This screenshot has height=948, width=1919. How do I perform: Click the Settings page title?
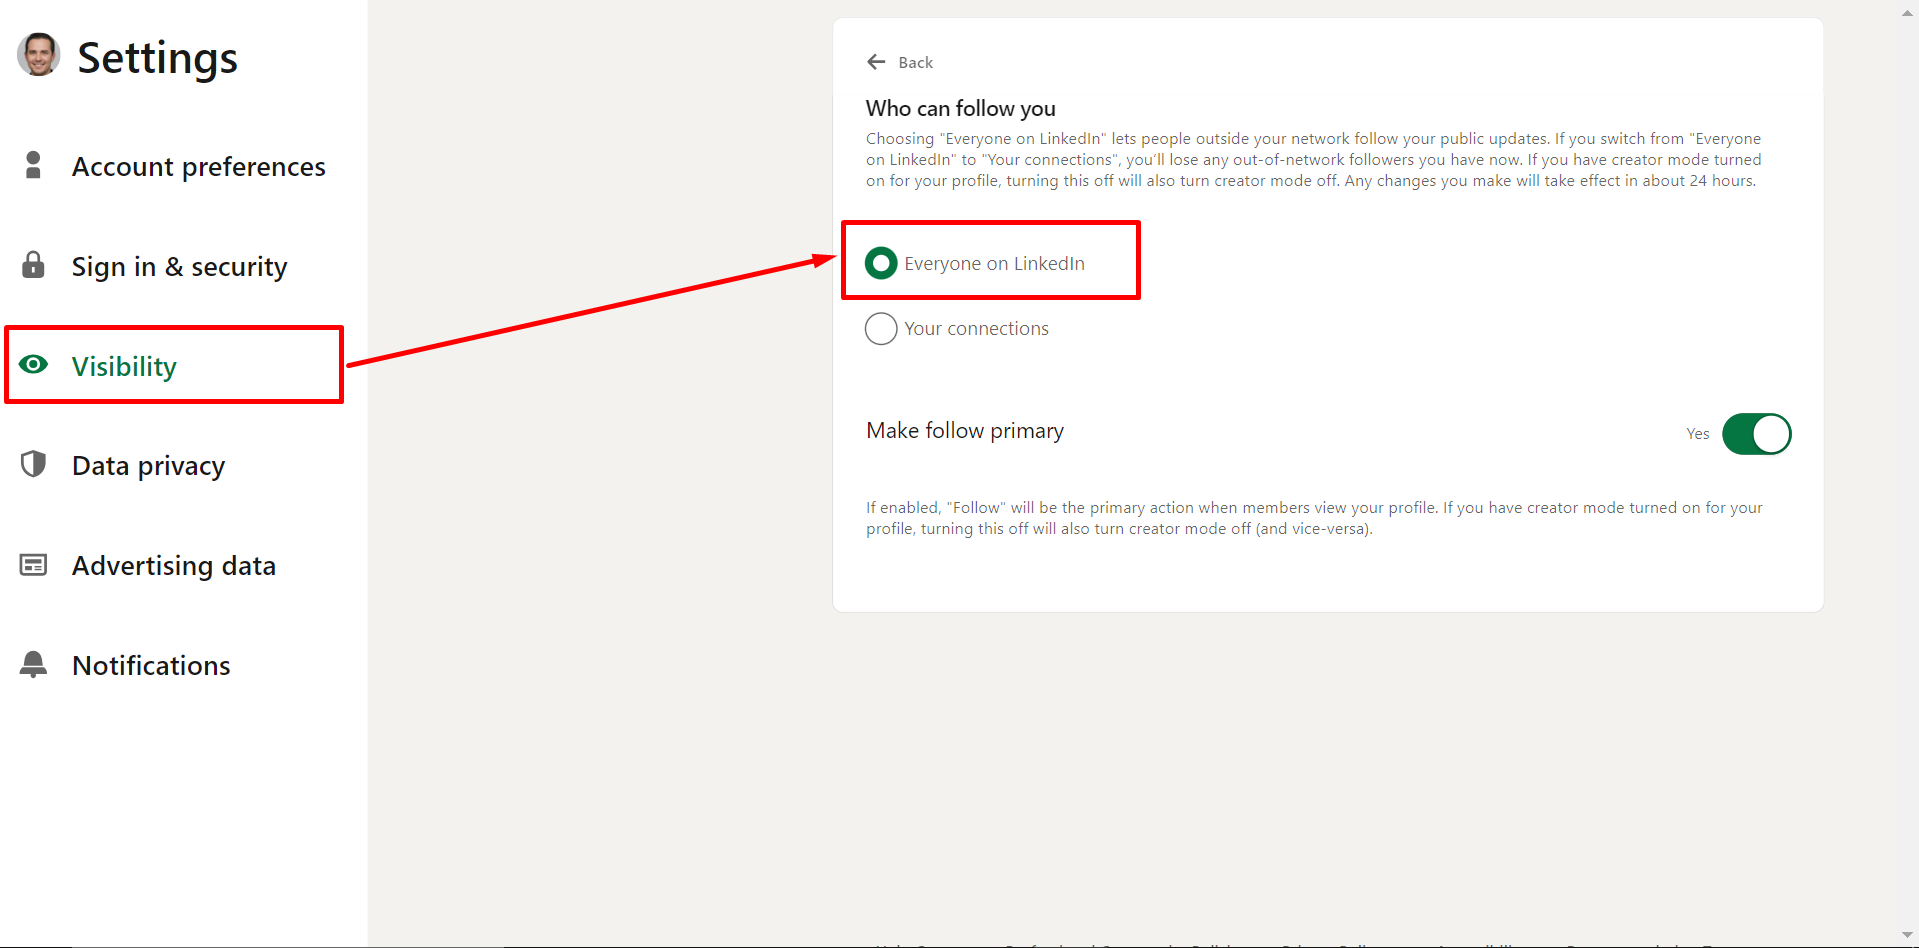point(158,58)
